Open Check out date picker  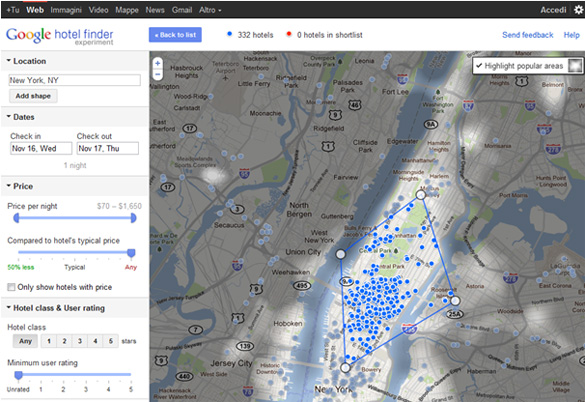(108, 149)
